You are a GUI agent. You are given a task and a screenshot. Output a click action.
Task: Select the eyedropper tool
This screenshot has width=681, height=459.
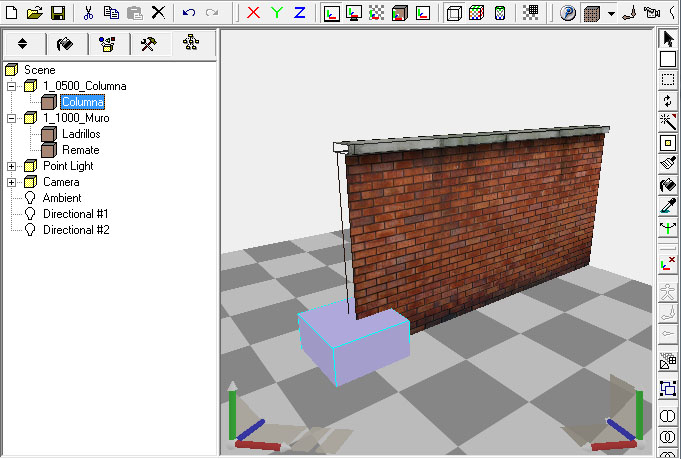(x=668, y=206)
